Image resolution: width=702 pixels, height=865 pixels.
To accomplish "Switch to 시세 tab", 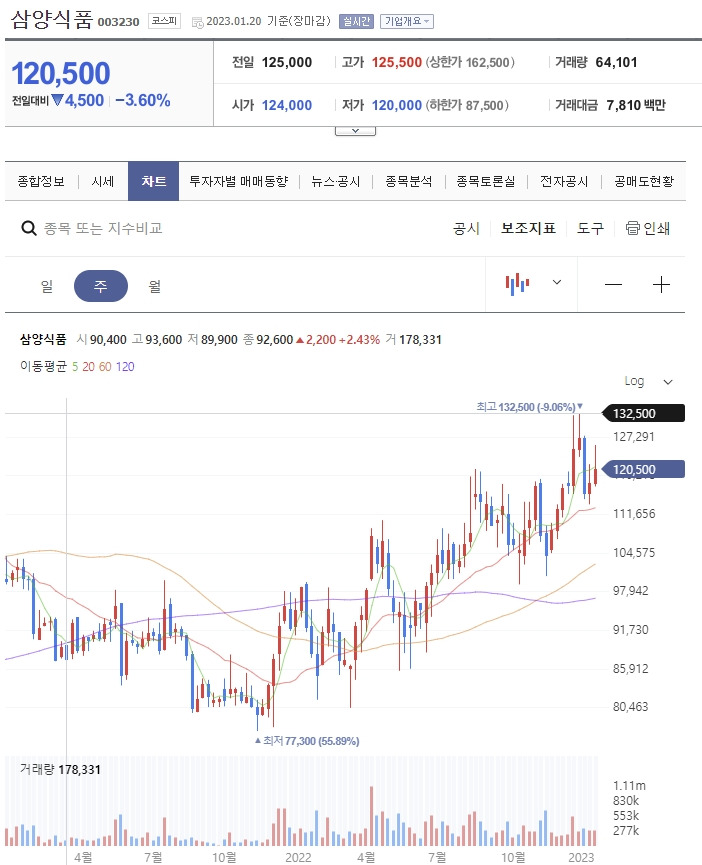I will pyautogui.click(x=103, y=181).
